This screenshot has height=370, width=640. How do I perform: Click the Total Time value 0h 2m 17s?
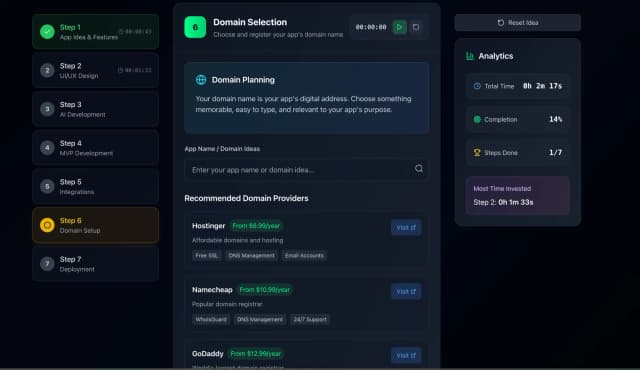[542, 86]
